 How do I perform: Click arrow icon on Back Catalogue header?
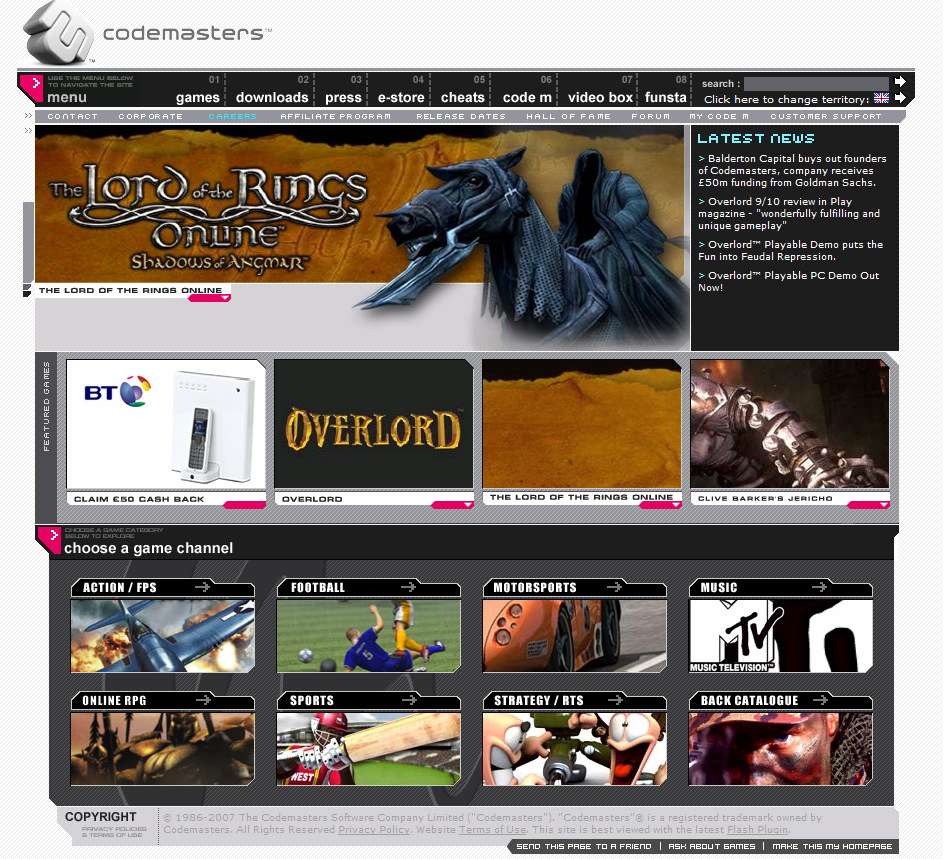click(820, 700)
